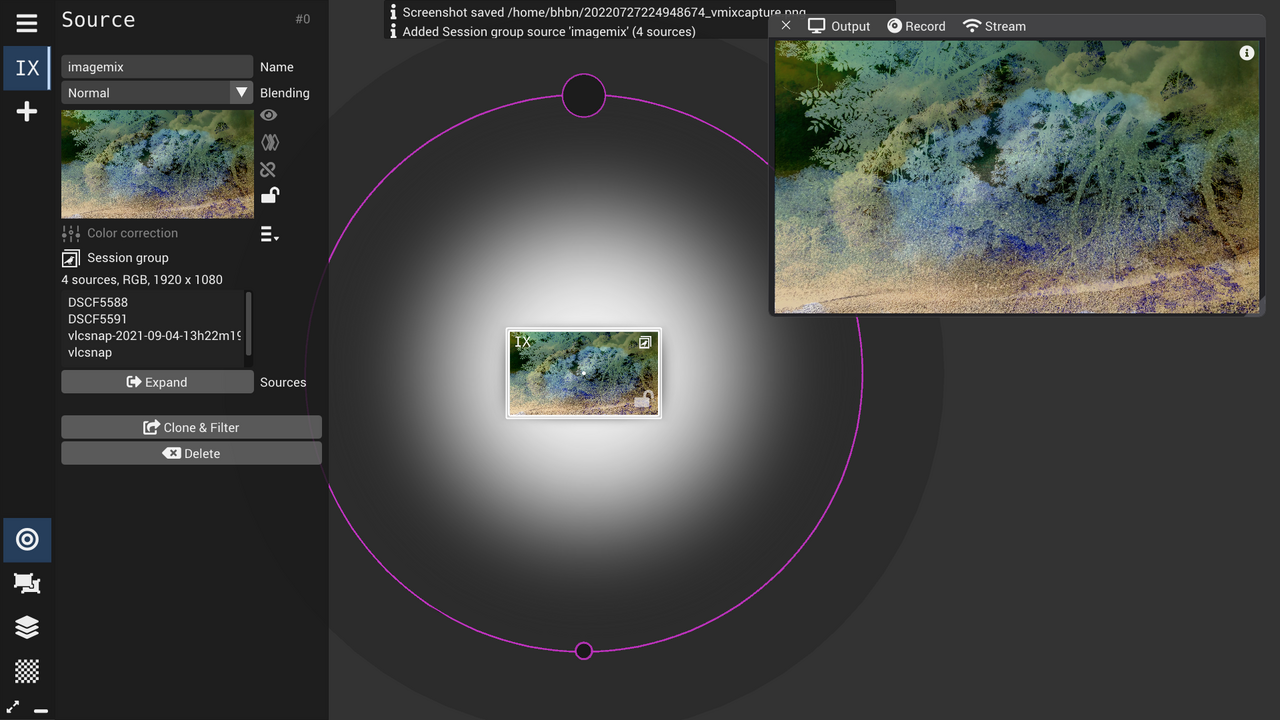This screenshot has width=1280, height=720.
Task: Open the Blending mode dropdown
Action: pyautogui.click(x=157, y=93)
